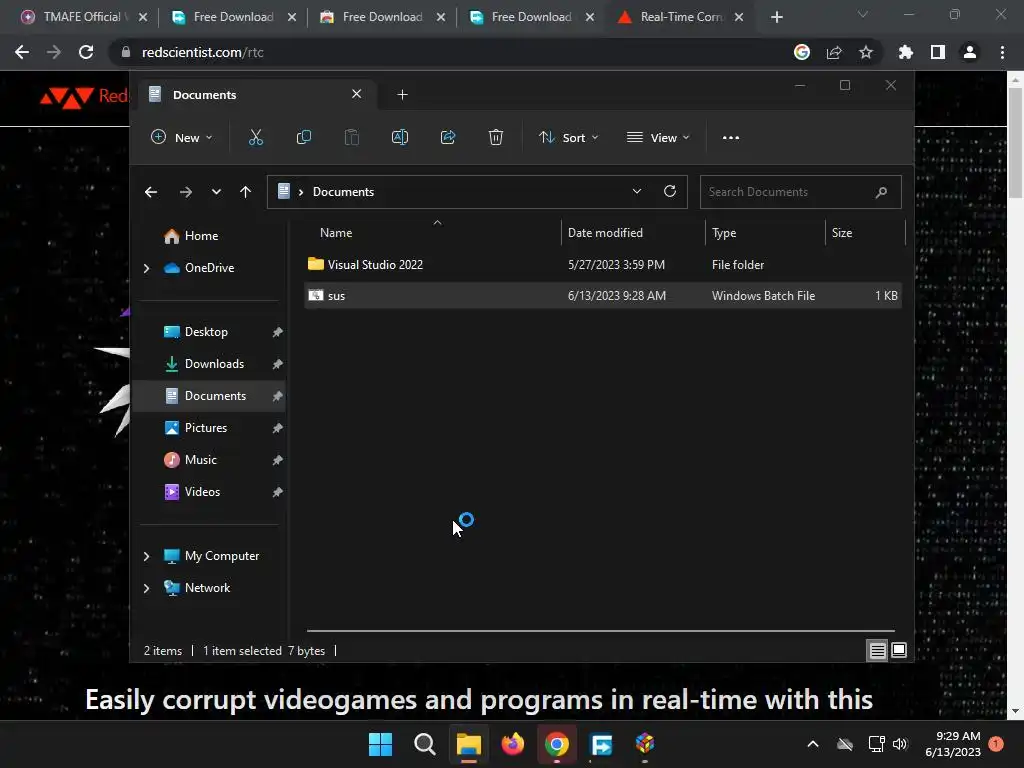Image resolution: width=1024 pixels, height=768 pixels.
Task: Click the Chrome address bar URL
Action: pos(202,52)
